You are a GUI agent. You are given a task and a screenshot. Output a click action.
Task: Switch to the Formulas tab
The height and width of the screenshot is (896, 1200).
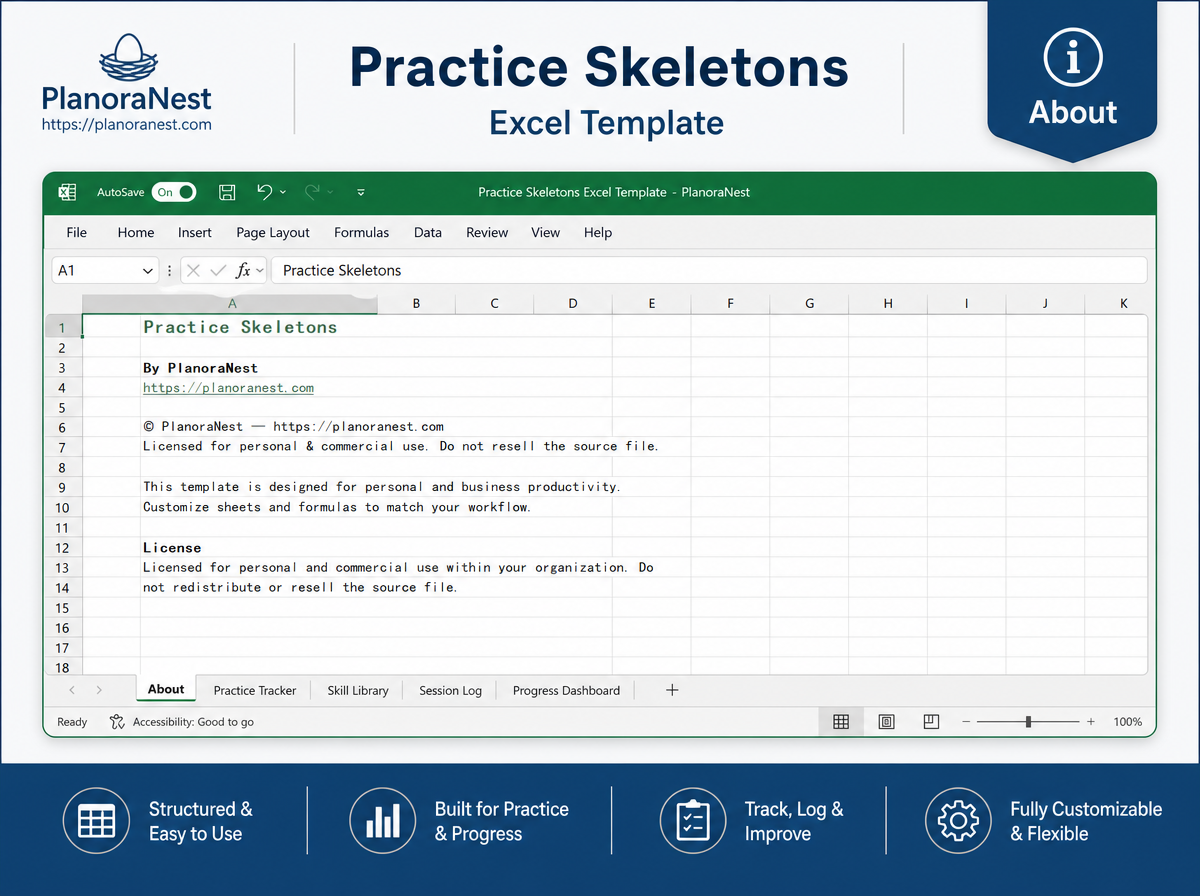tap(362, 232)
